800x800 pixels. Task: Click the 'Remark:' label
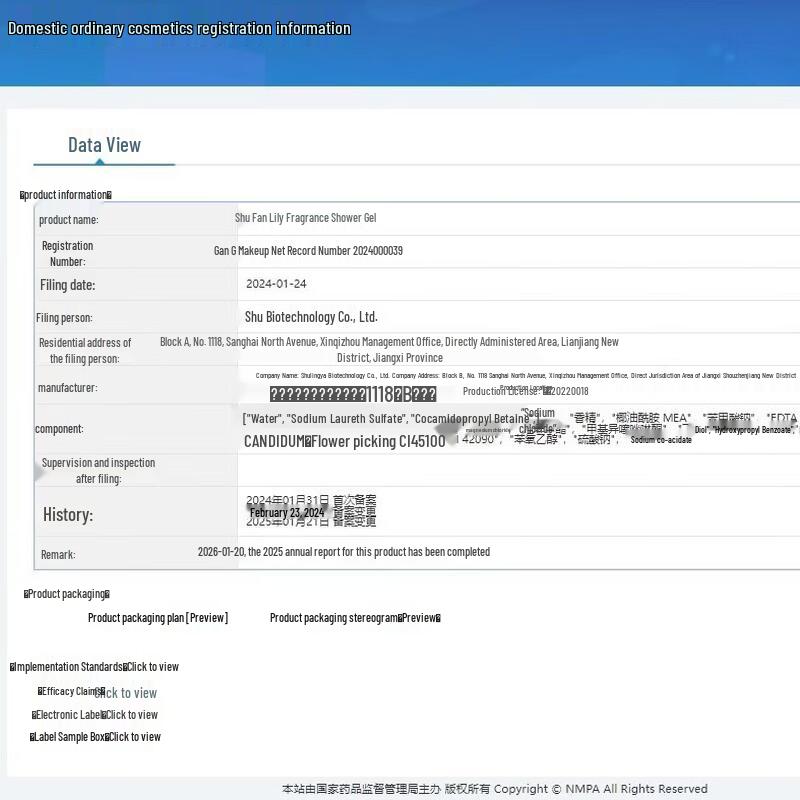tap(58, 555)
